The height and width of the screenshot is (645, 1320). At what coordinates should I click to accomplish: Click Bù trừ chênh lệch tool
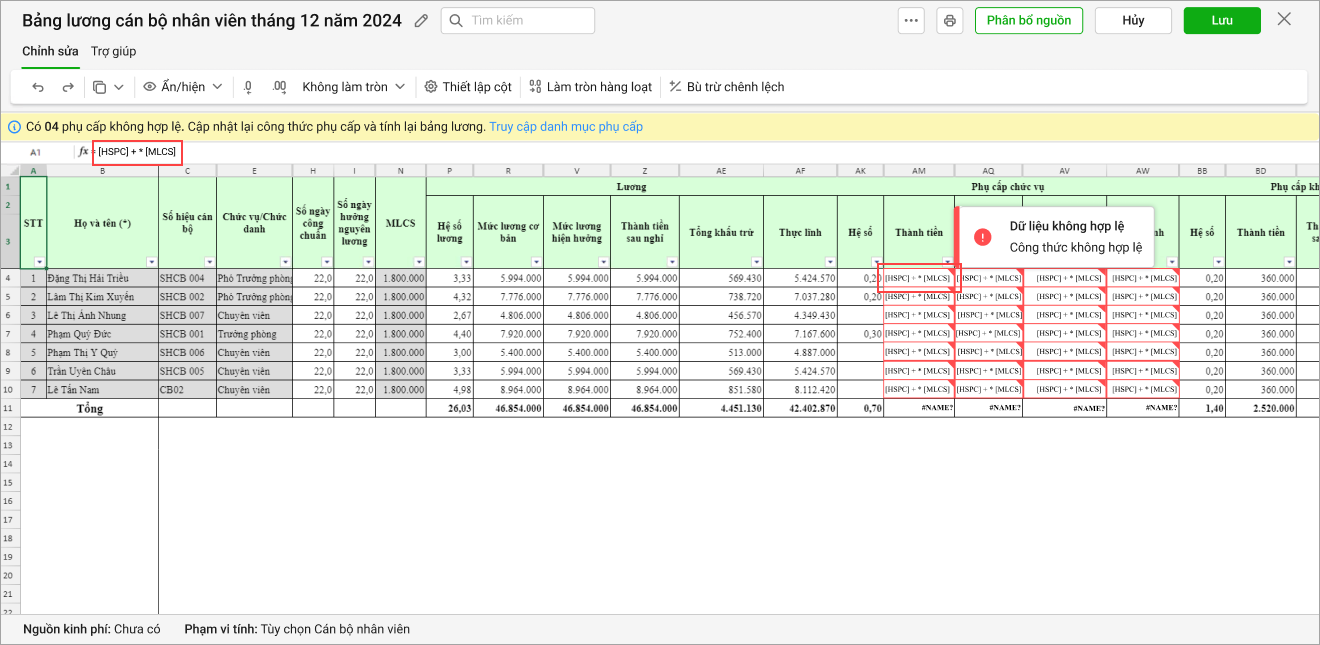pyautogui.click(x=726, y=87)
